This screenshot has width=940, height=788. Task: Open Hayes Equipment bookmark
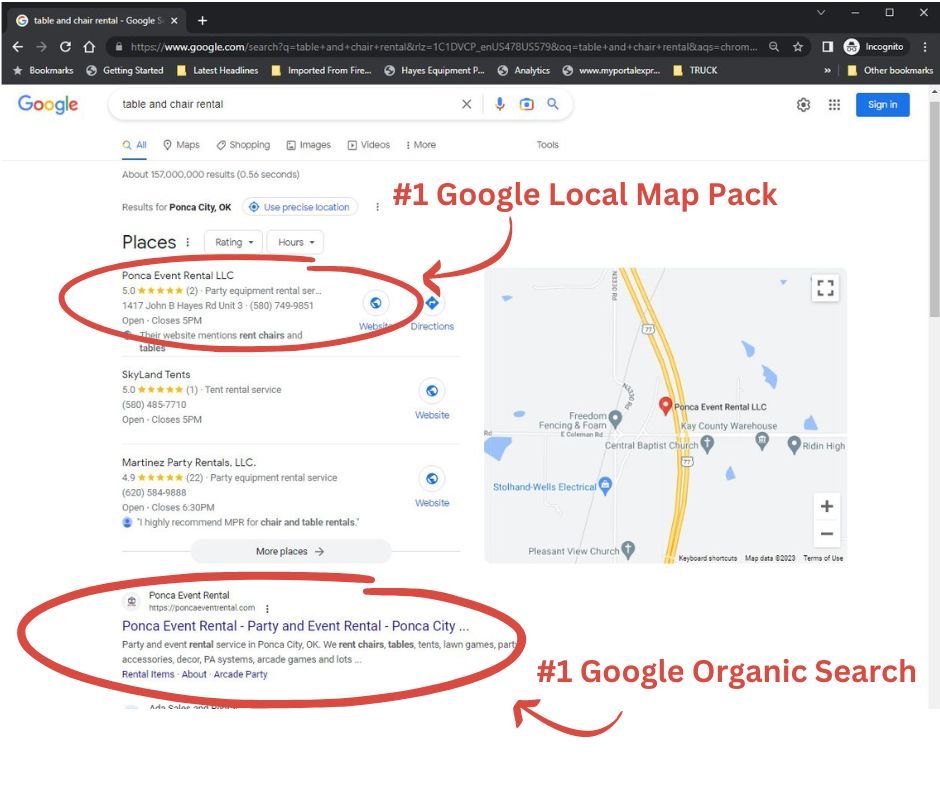(x=435, y=70)
